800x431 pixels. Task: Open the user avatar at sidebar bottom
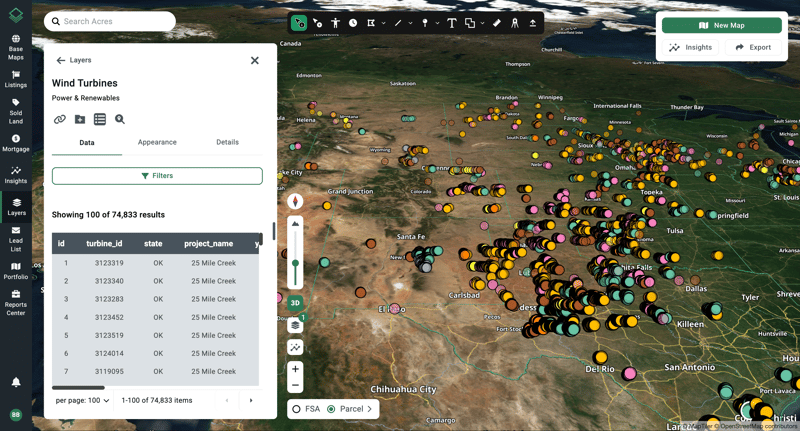click(16, 415)
